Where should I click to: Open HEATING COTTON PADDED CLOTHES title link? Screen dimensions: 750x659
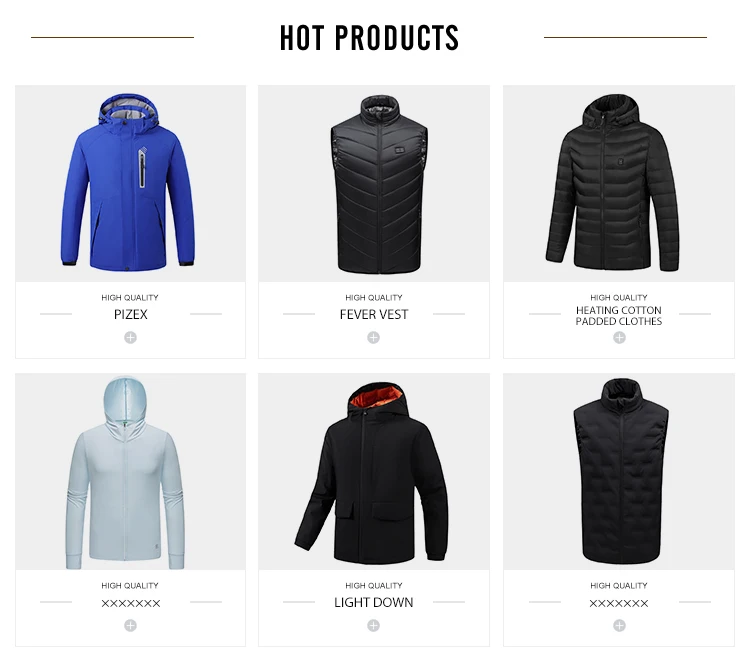(x=619, y=316)
